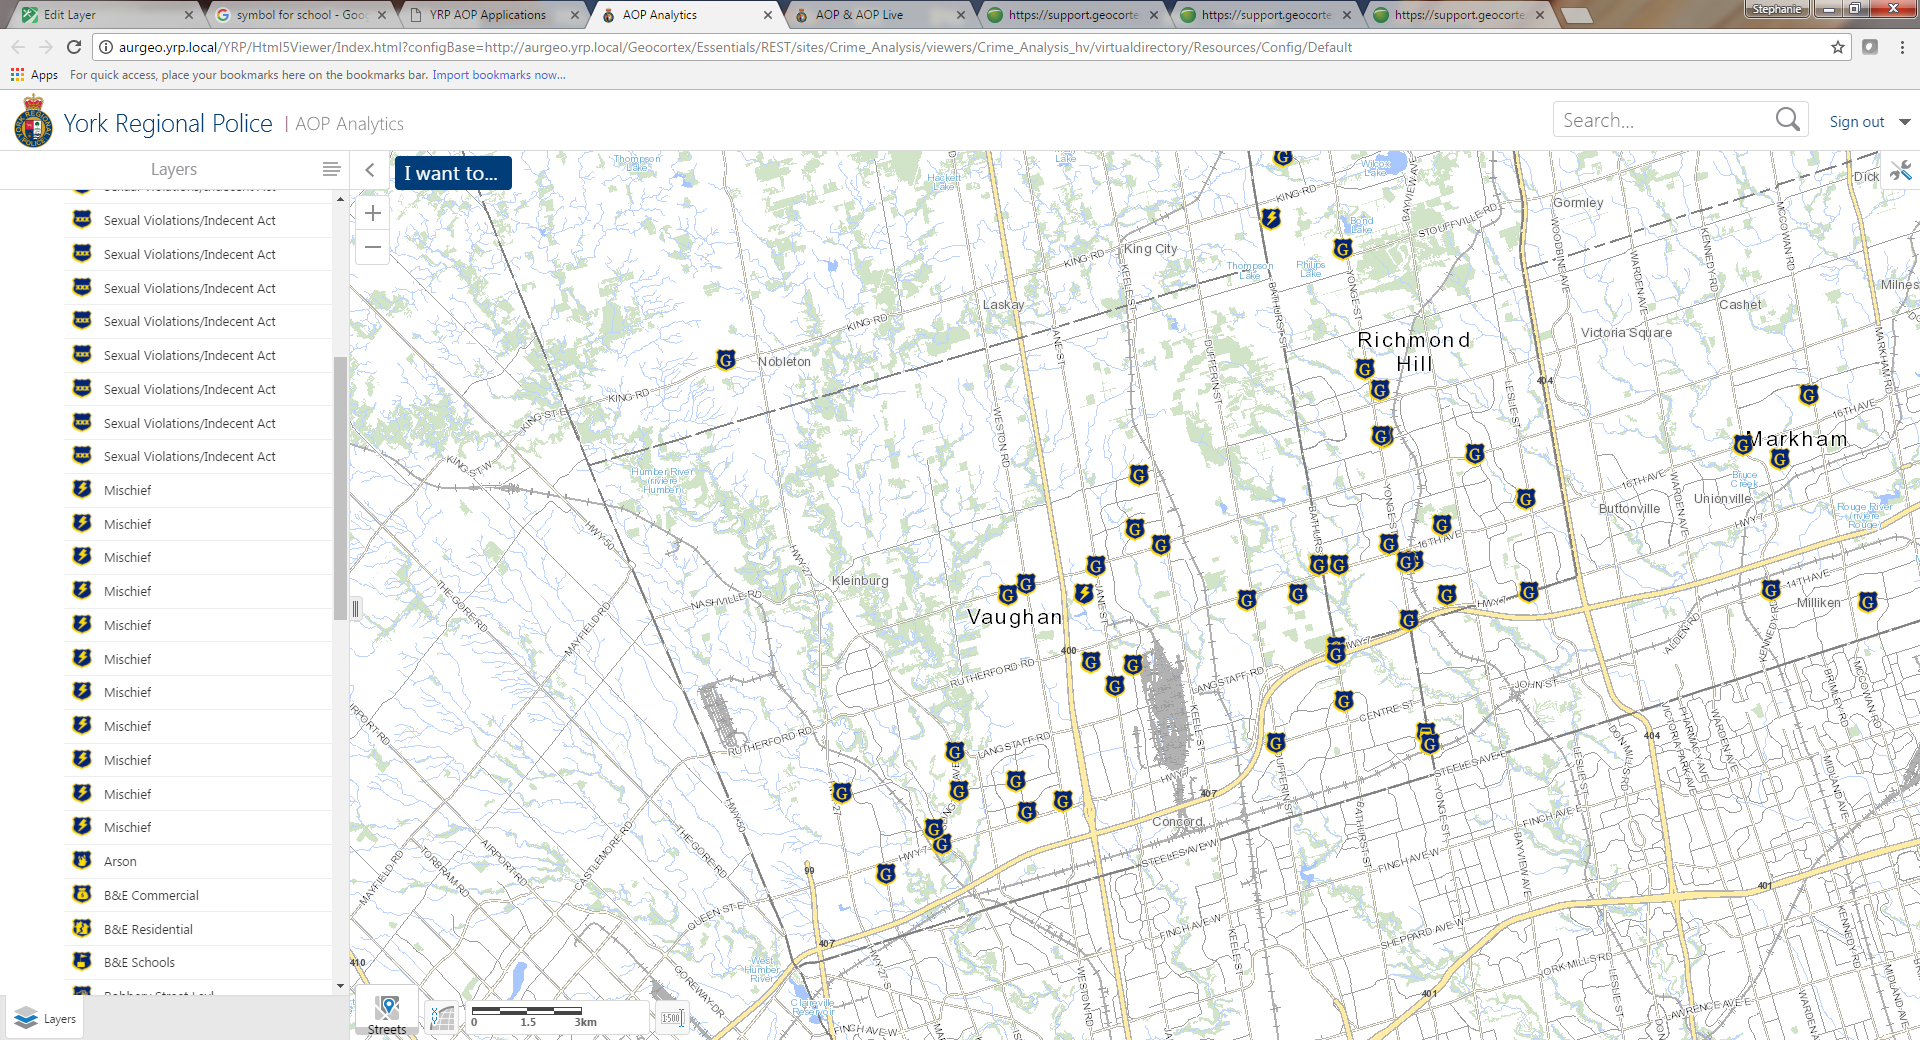Close the AOP & AOP Live tab
Viewport: 1920px width, 1040px height.
click(x=961, y=15)
